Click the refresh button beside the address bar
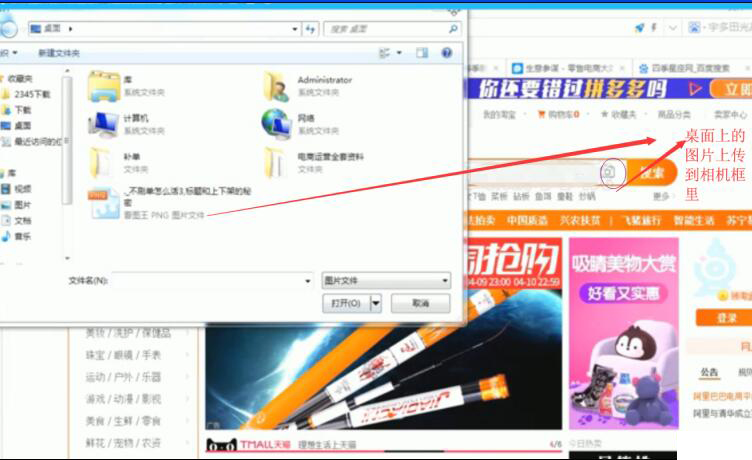Viewport: 752px width, 460px height. (310, 29)
